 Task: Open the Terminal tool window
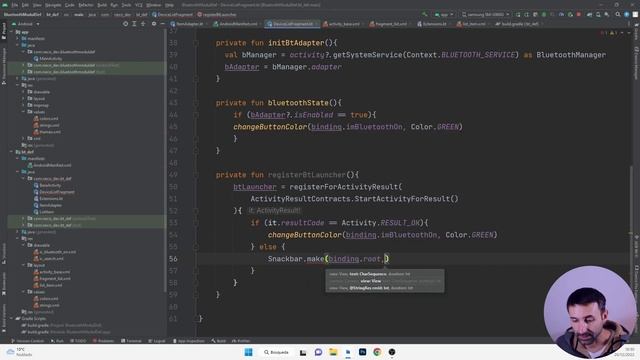131,341
